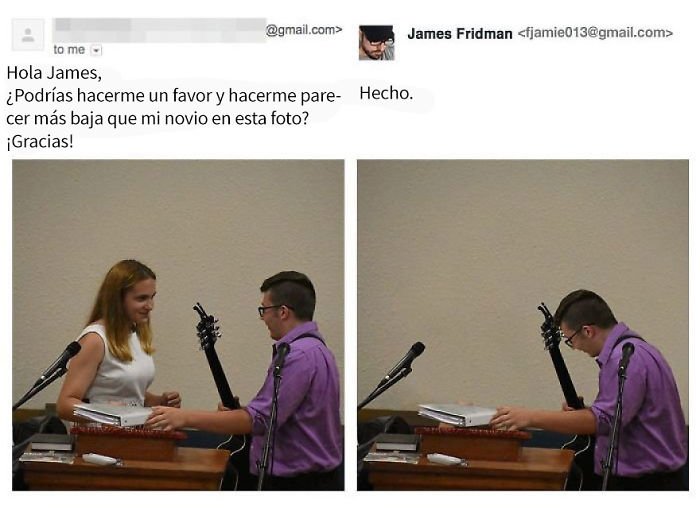Click the white sleeveless top in left photo

[x=118, y=370]
